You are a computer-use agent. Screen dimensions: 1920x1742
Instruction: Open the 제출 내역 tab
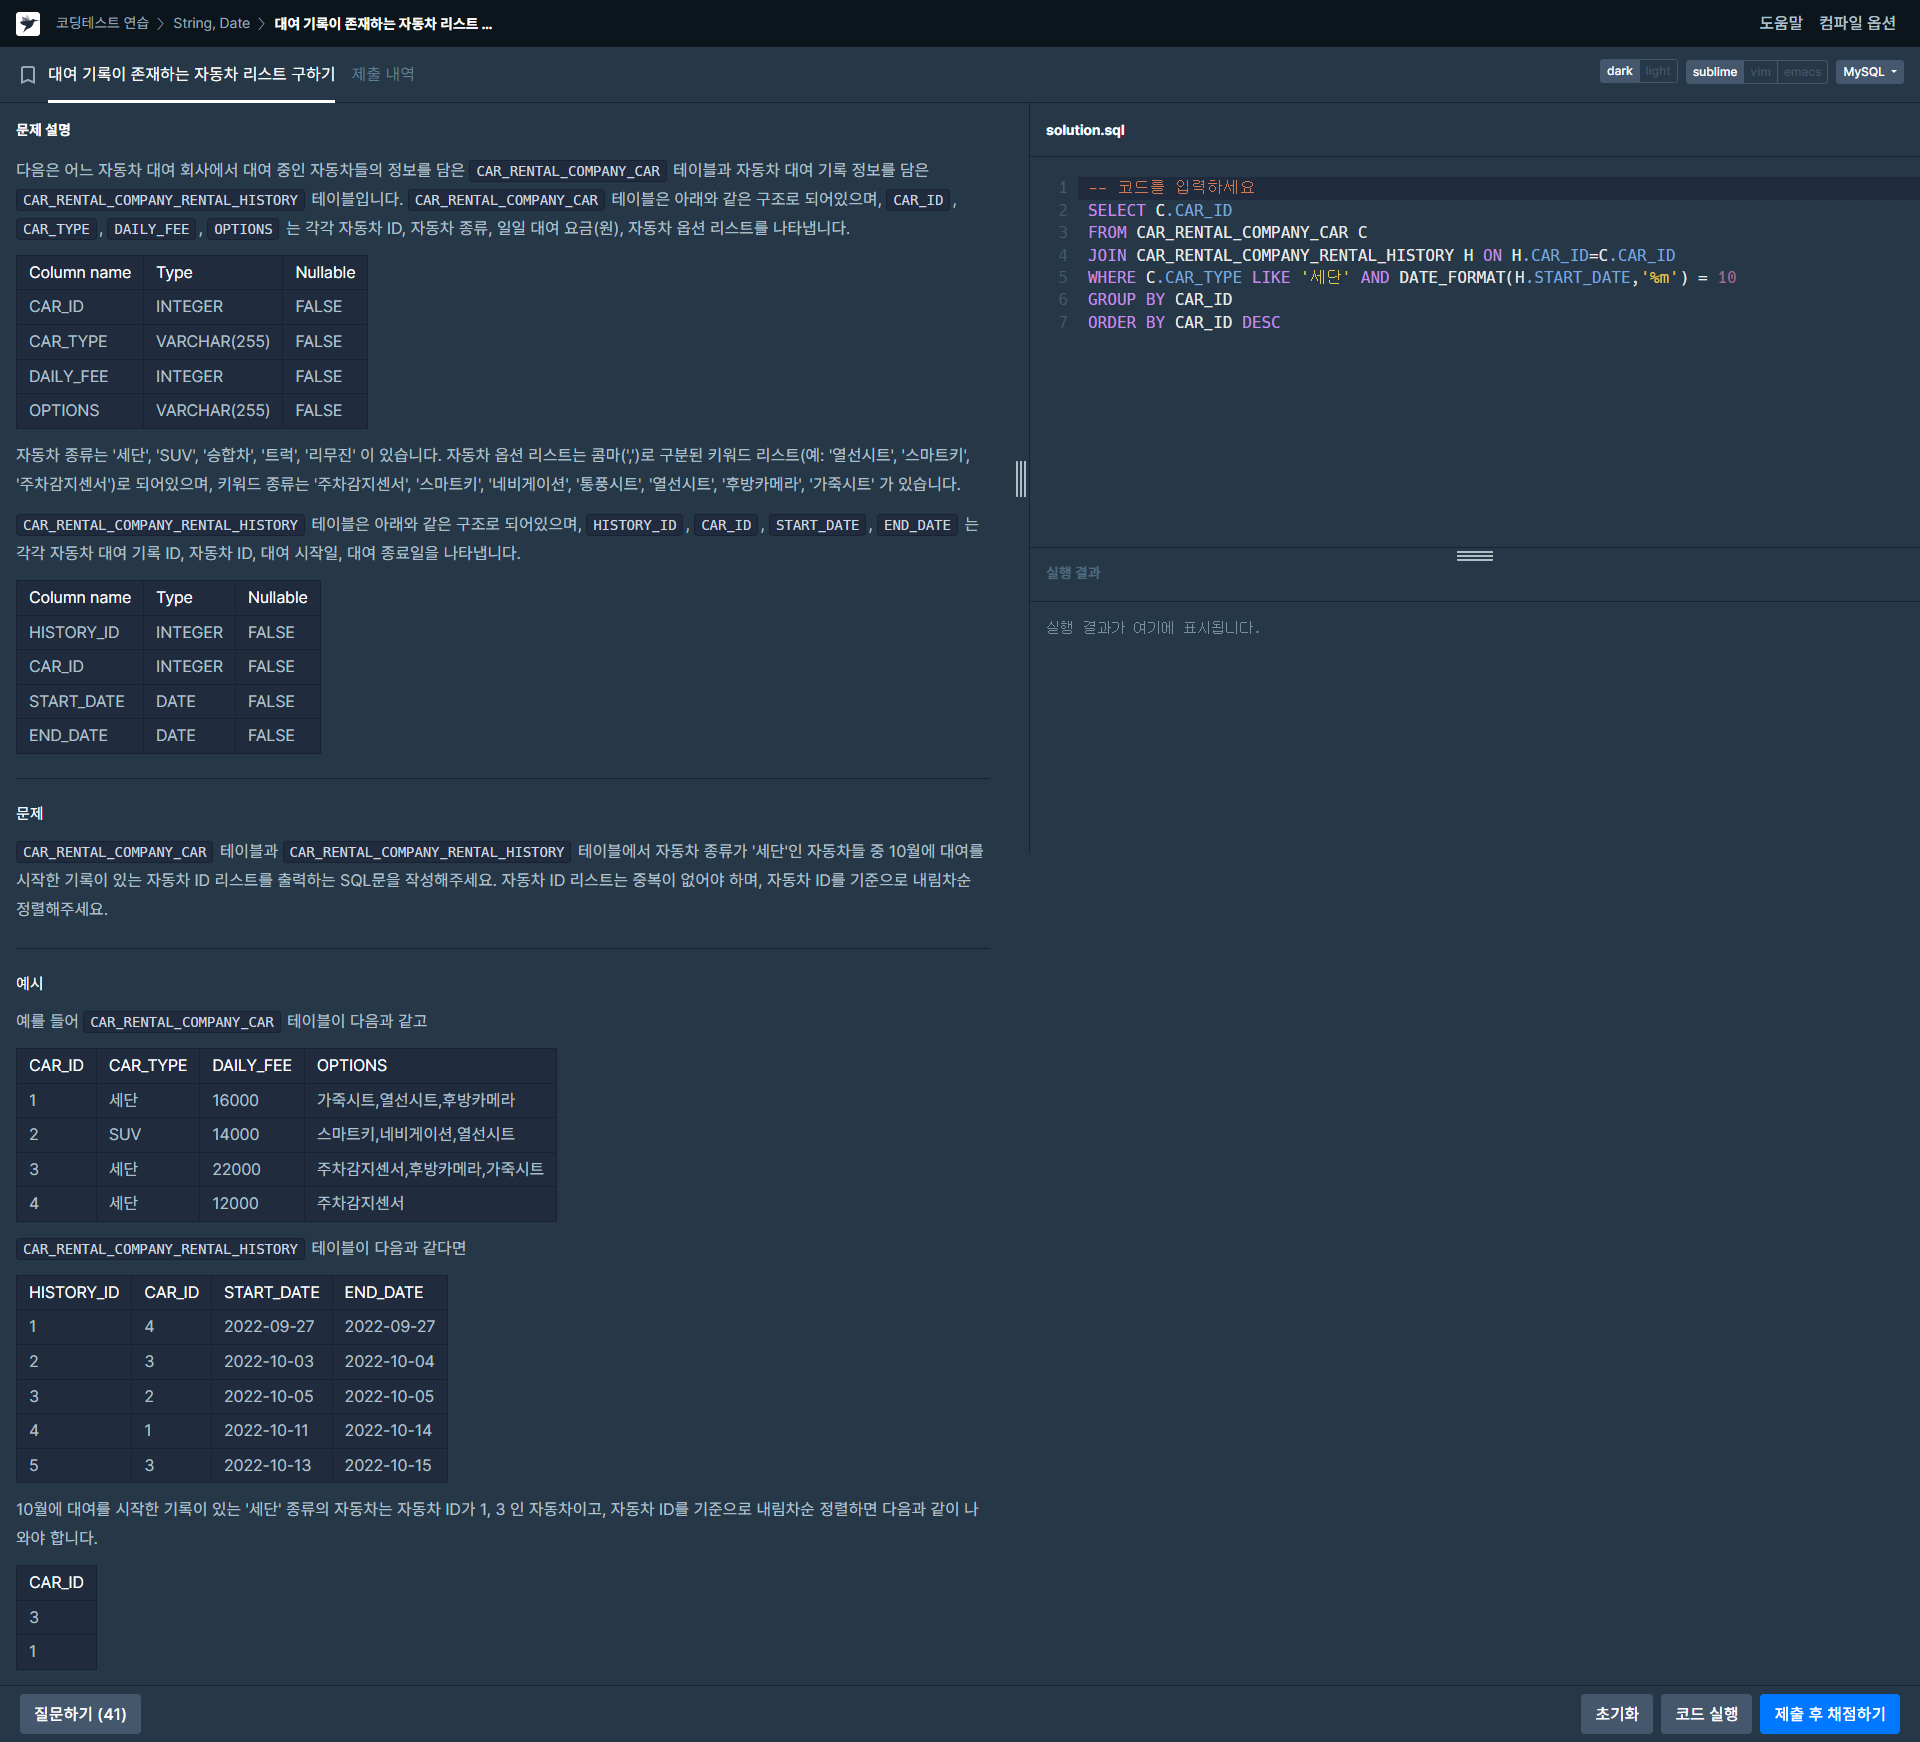point(383,74)
